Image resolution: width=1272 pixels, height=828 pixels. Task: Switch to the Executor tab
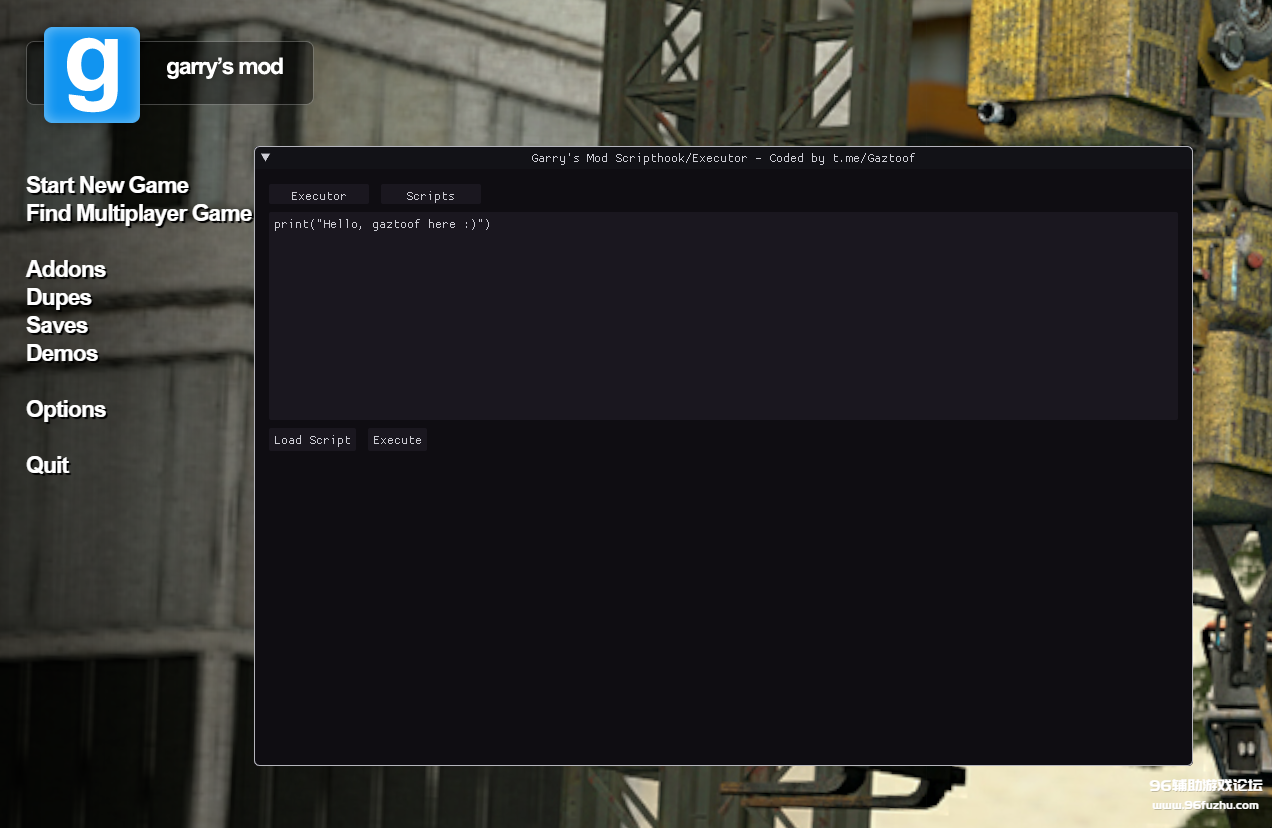[318, 195]
